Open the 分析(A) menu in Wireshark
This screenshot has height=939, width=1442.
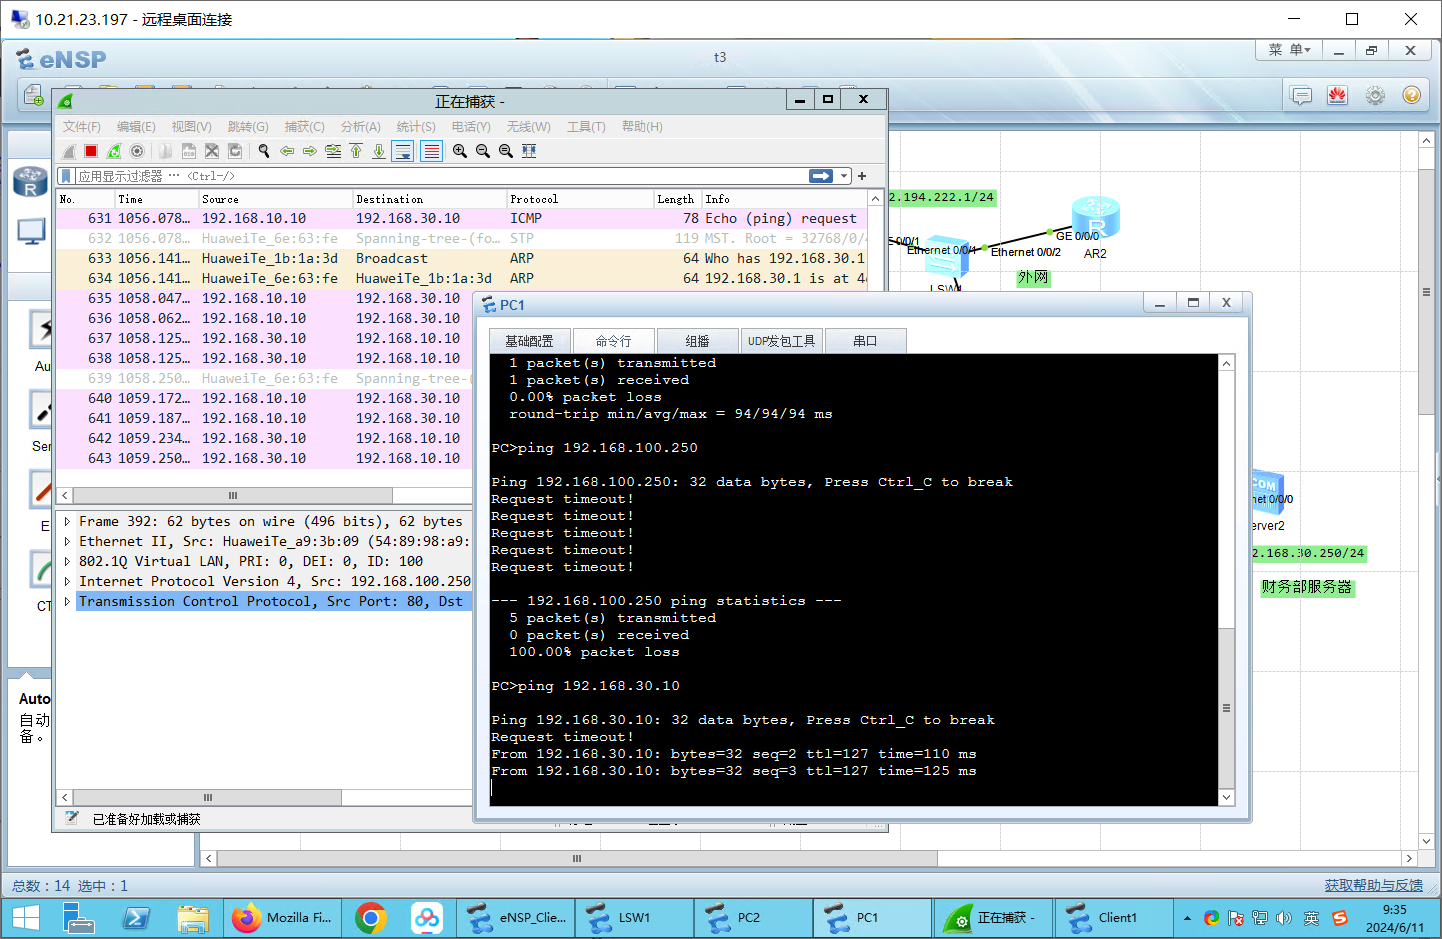(360, 127)
